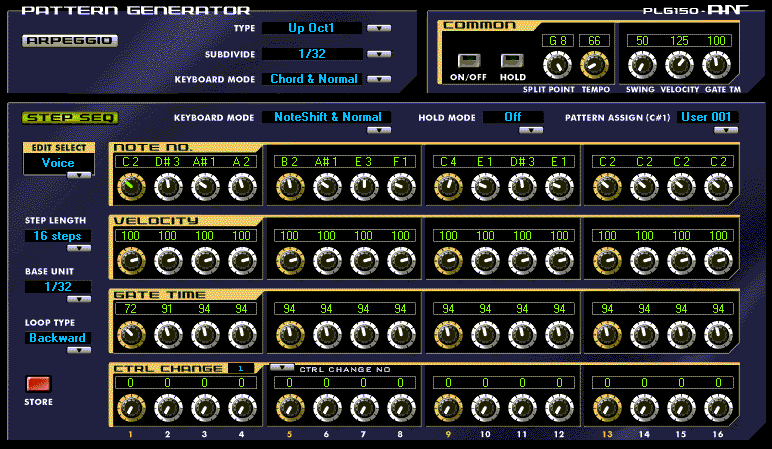772x449 pixels.
Task: Click the step 16 Note No. knob
Action: tap(718, 187)
